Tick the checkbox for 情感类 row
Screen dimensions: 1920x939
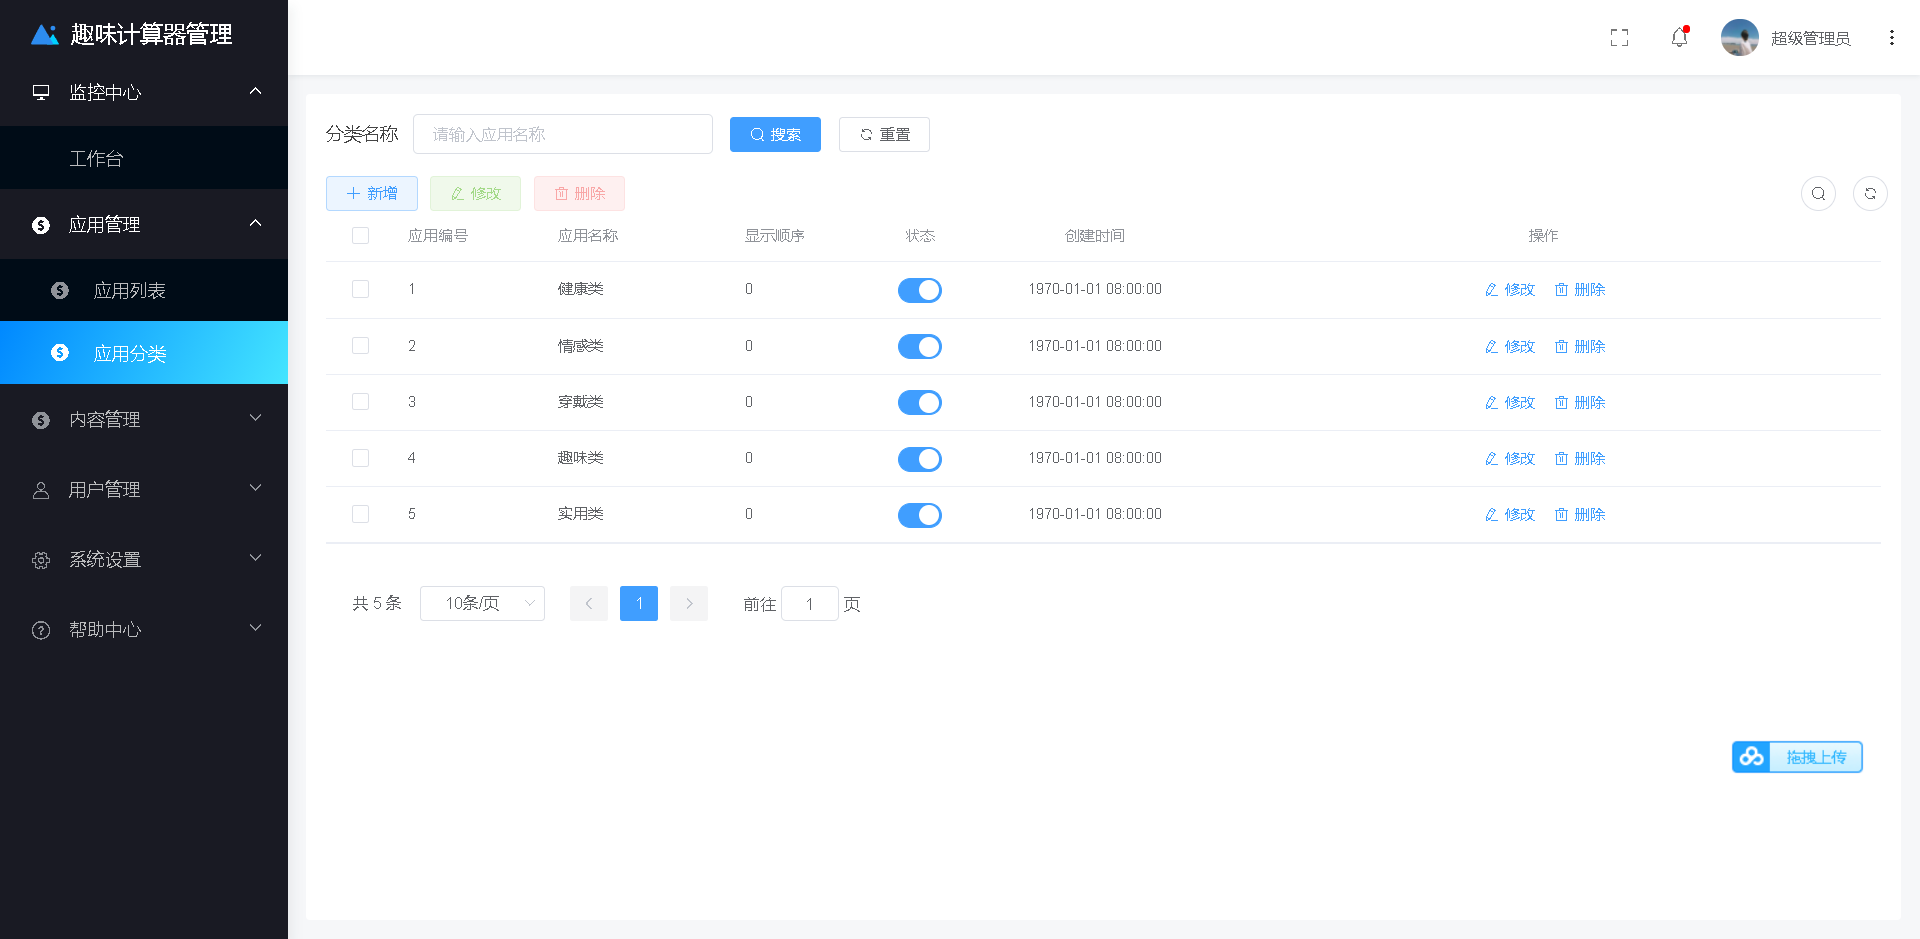pos(361,345)
